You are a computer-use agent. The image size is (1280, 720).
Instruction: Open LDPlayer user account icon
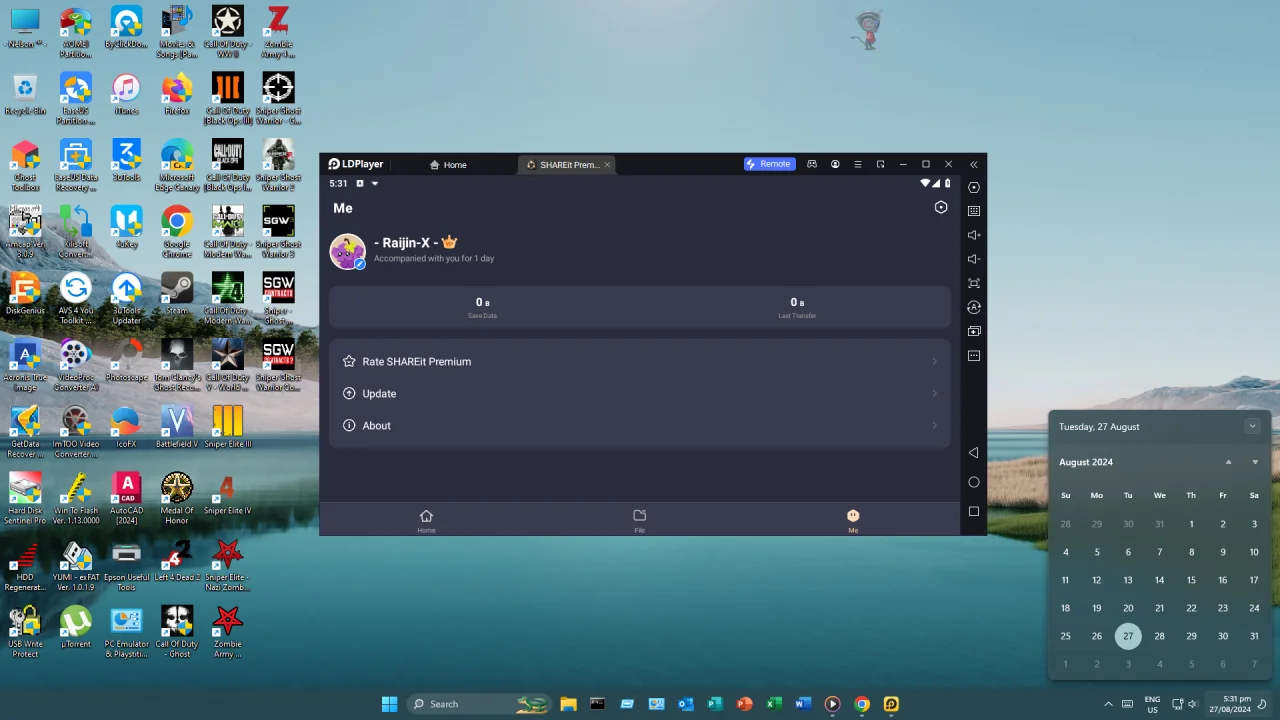click(x=835, y=164)
